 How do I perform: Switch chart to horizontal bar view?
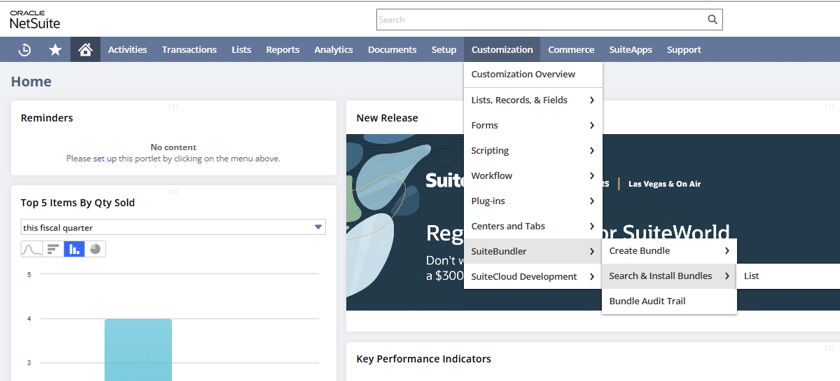point(53,249)
